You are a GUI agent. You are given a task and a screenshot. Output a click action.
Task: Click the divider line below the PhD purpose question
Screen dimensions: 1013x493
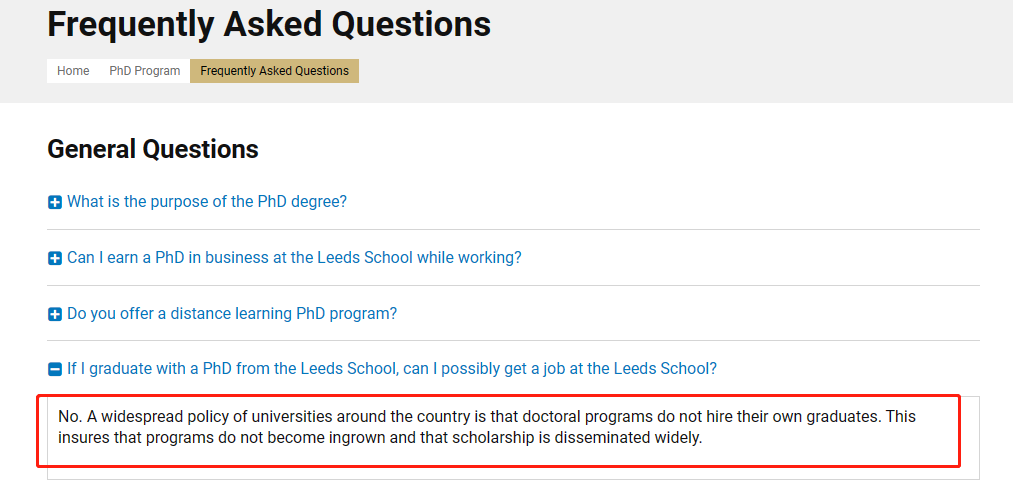(513, 230)
